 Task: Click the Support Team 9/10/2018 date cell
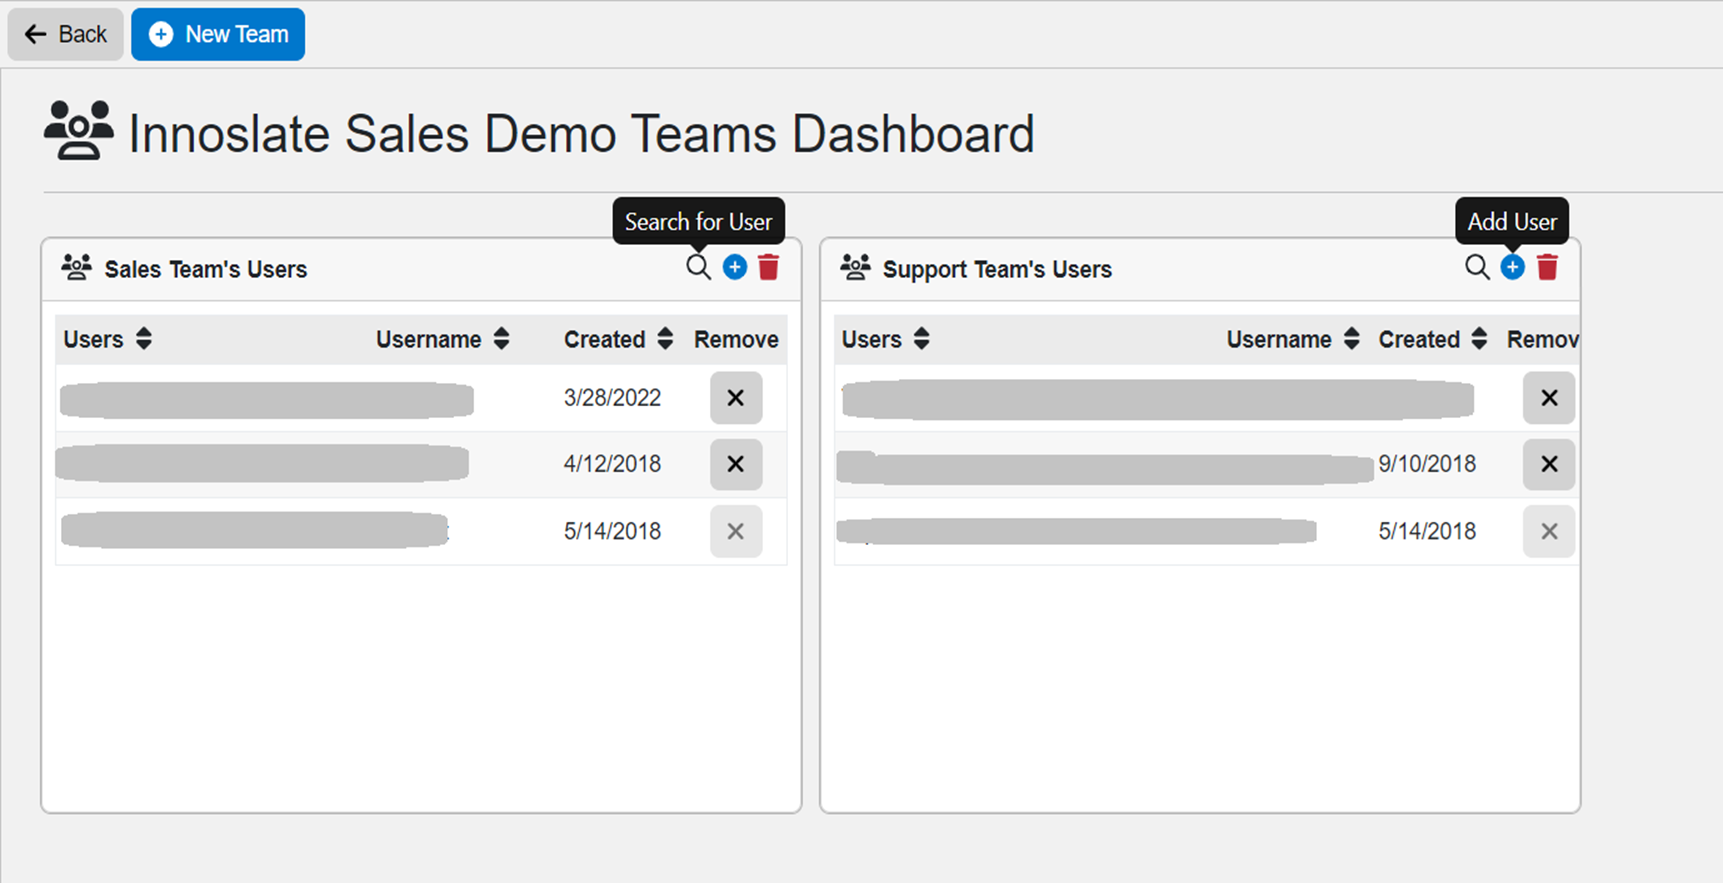1427,464
